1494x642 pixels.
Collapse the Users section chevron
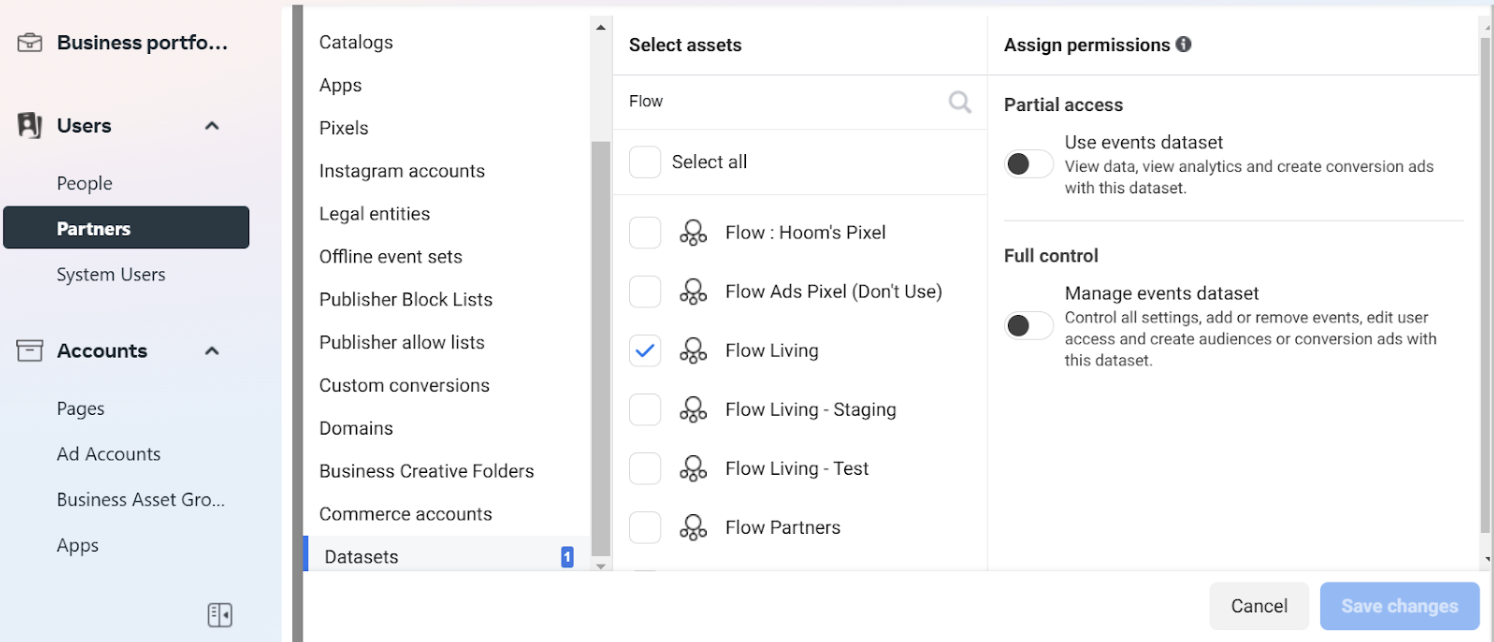[x=212, y=126]
